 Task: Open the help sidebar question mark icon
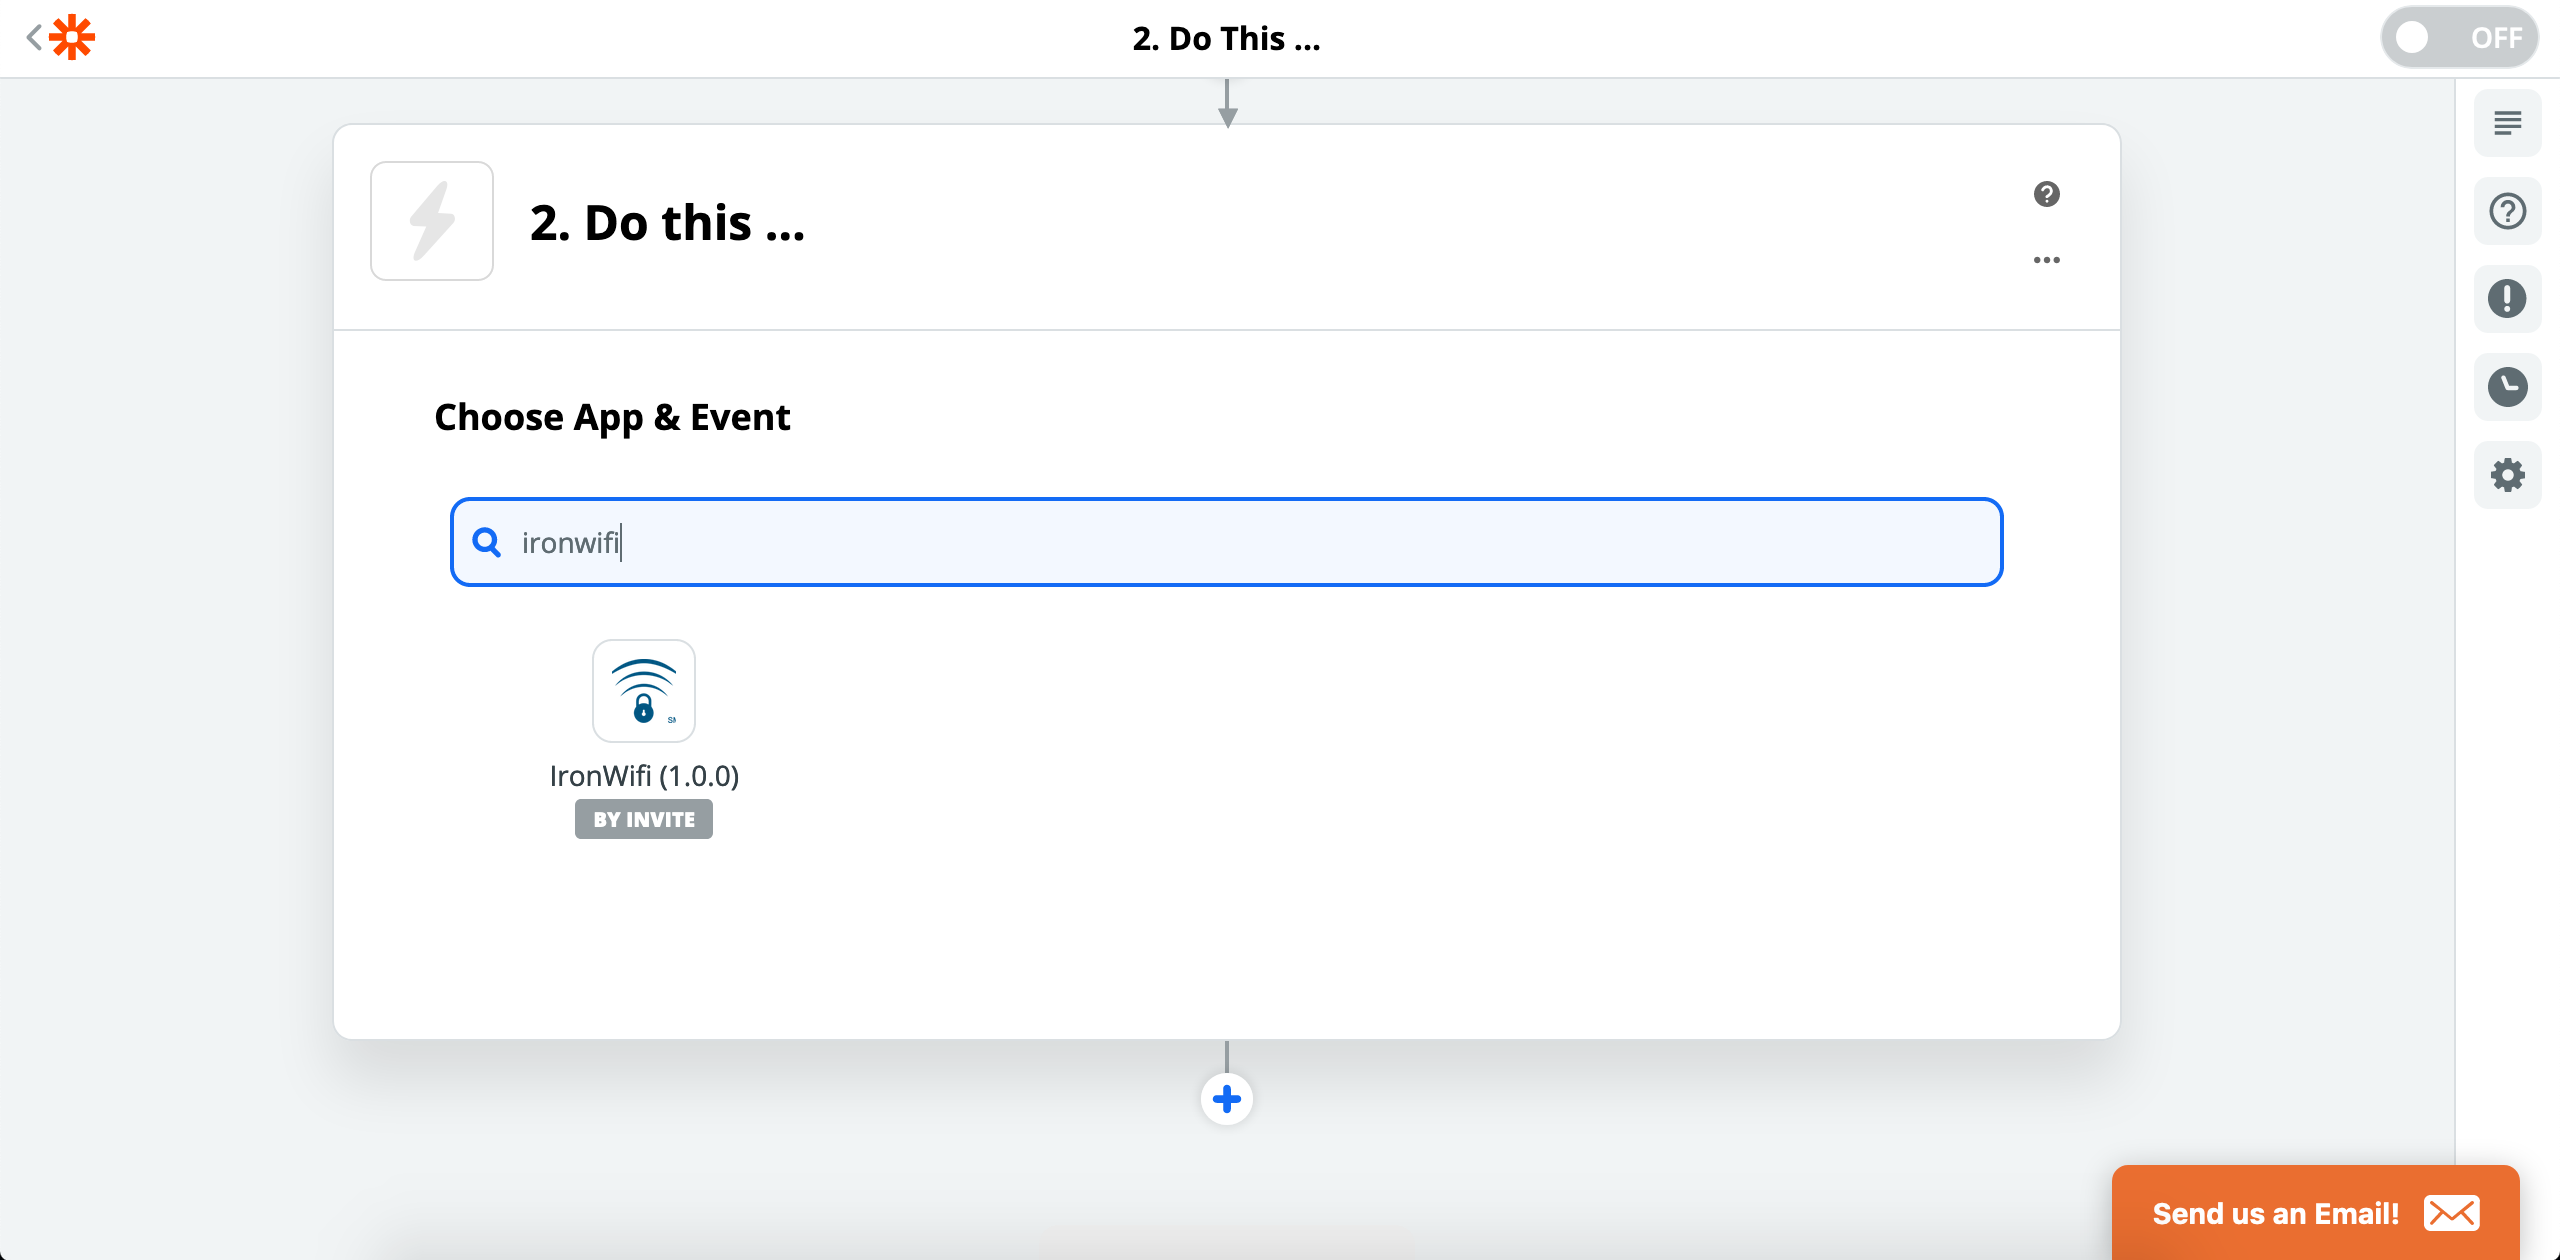click(2507, 210)
